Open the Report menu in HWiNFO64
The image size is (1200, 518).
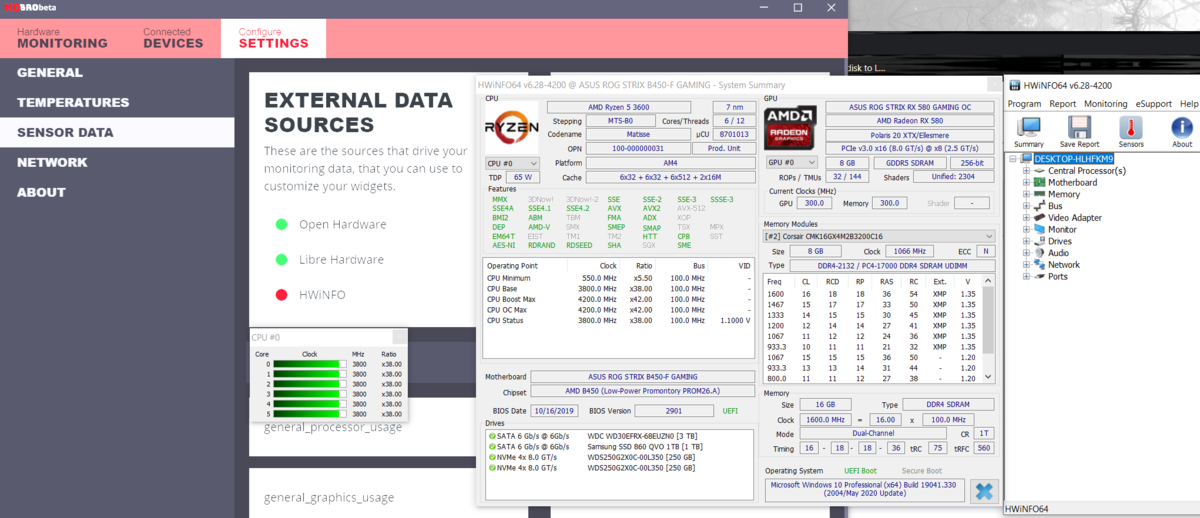tap(1063, 104)
